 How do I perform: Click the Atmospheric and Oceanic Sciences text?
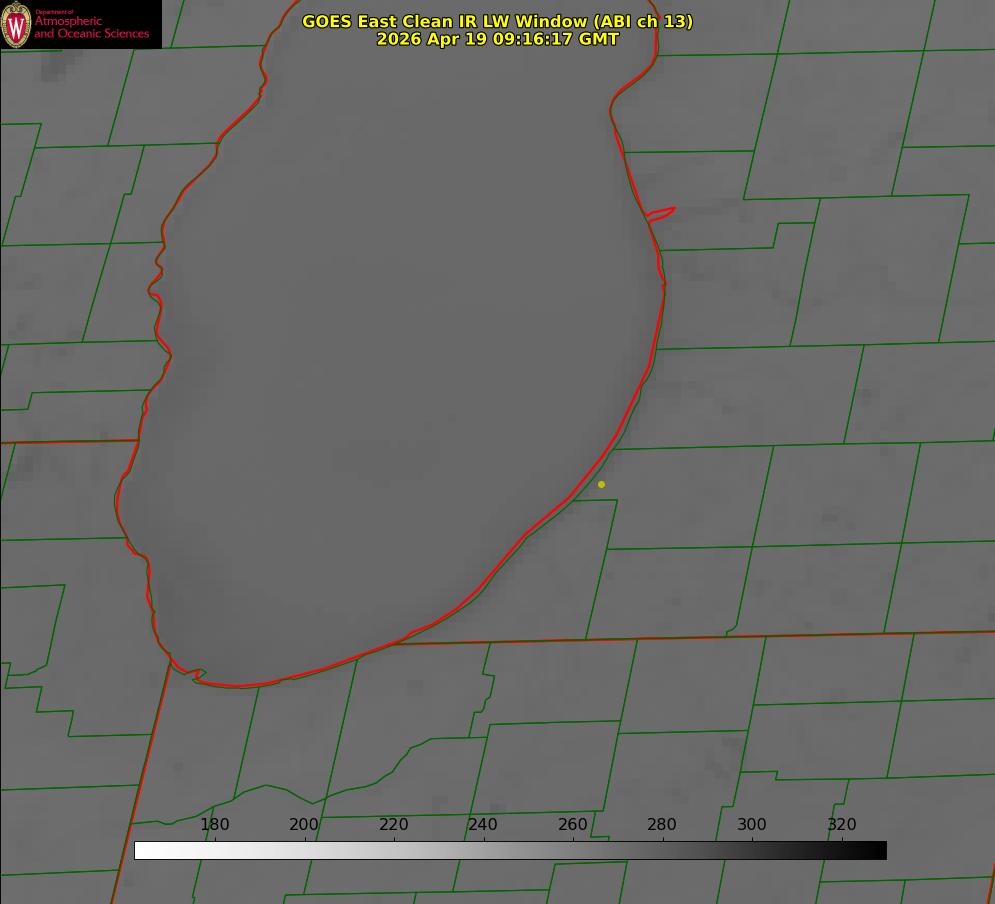[91, 27]
